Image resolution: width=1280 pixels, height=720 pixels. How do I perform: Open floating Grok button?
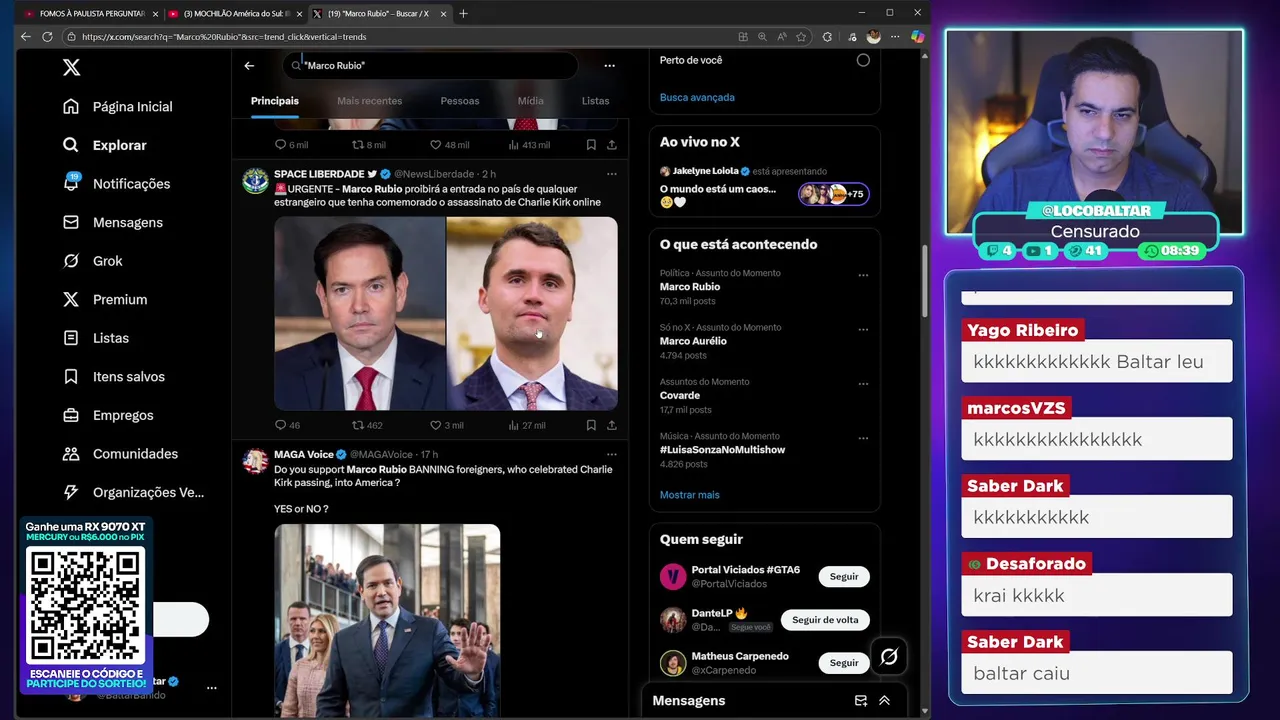[889, 657]
